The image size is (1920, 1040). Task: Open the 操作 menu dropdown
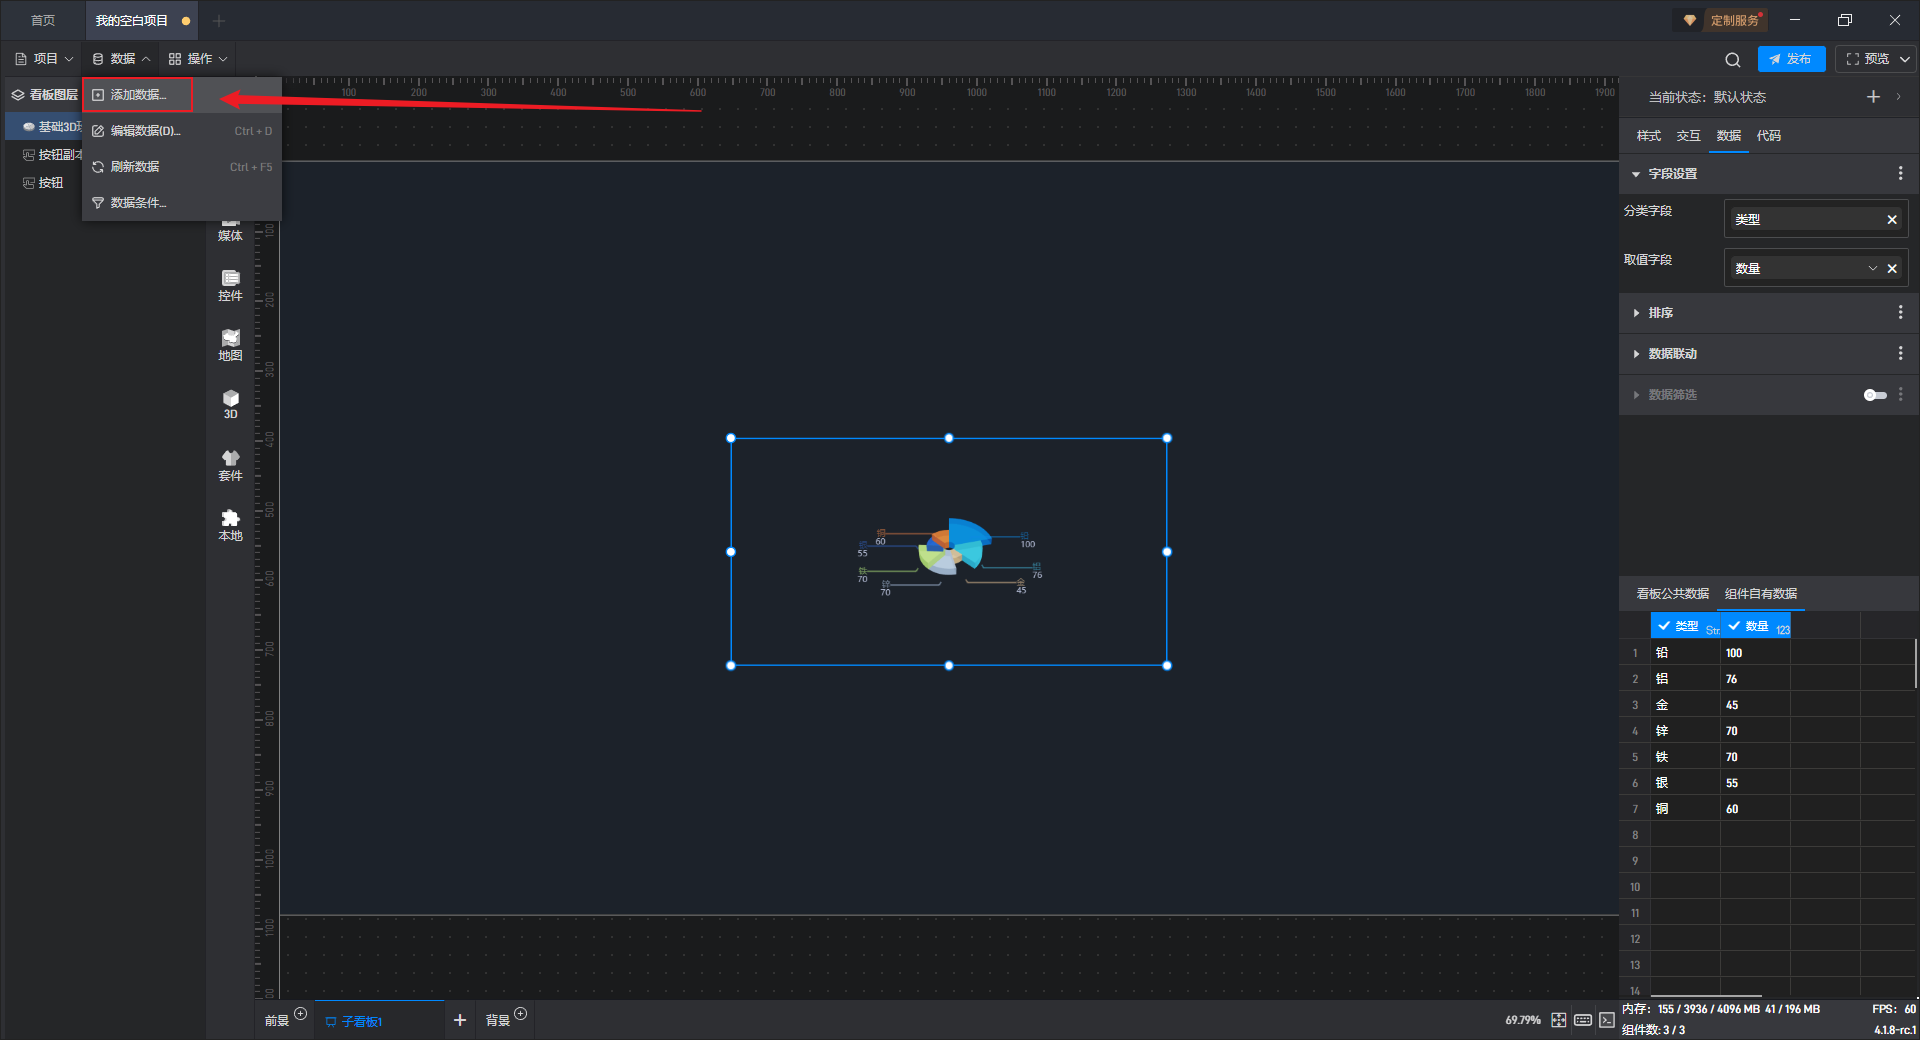[198, 59]
